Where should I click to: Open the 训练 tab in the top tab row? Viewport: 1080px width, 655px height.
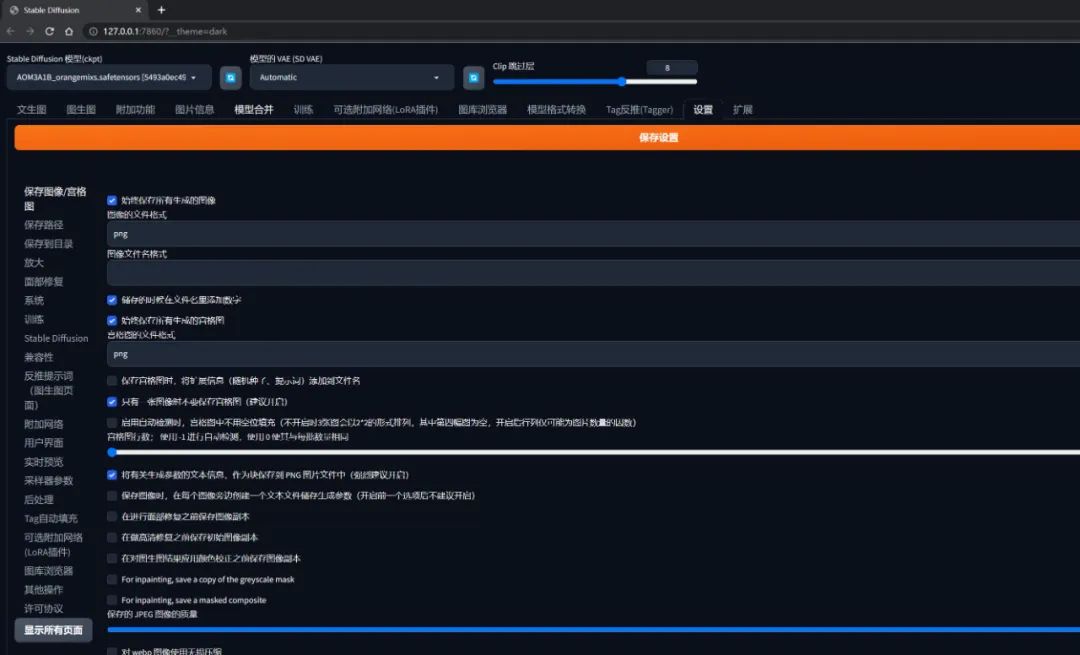click(x=303, y=110)
